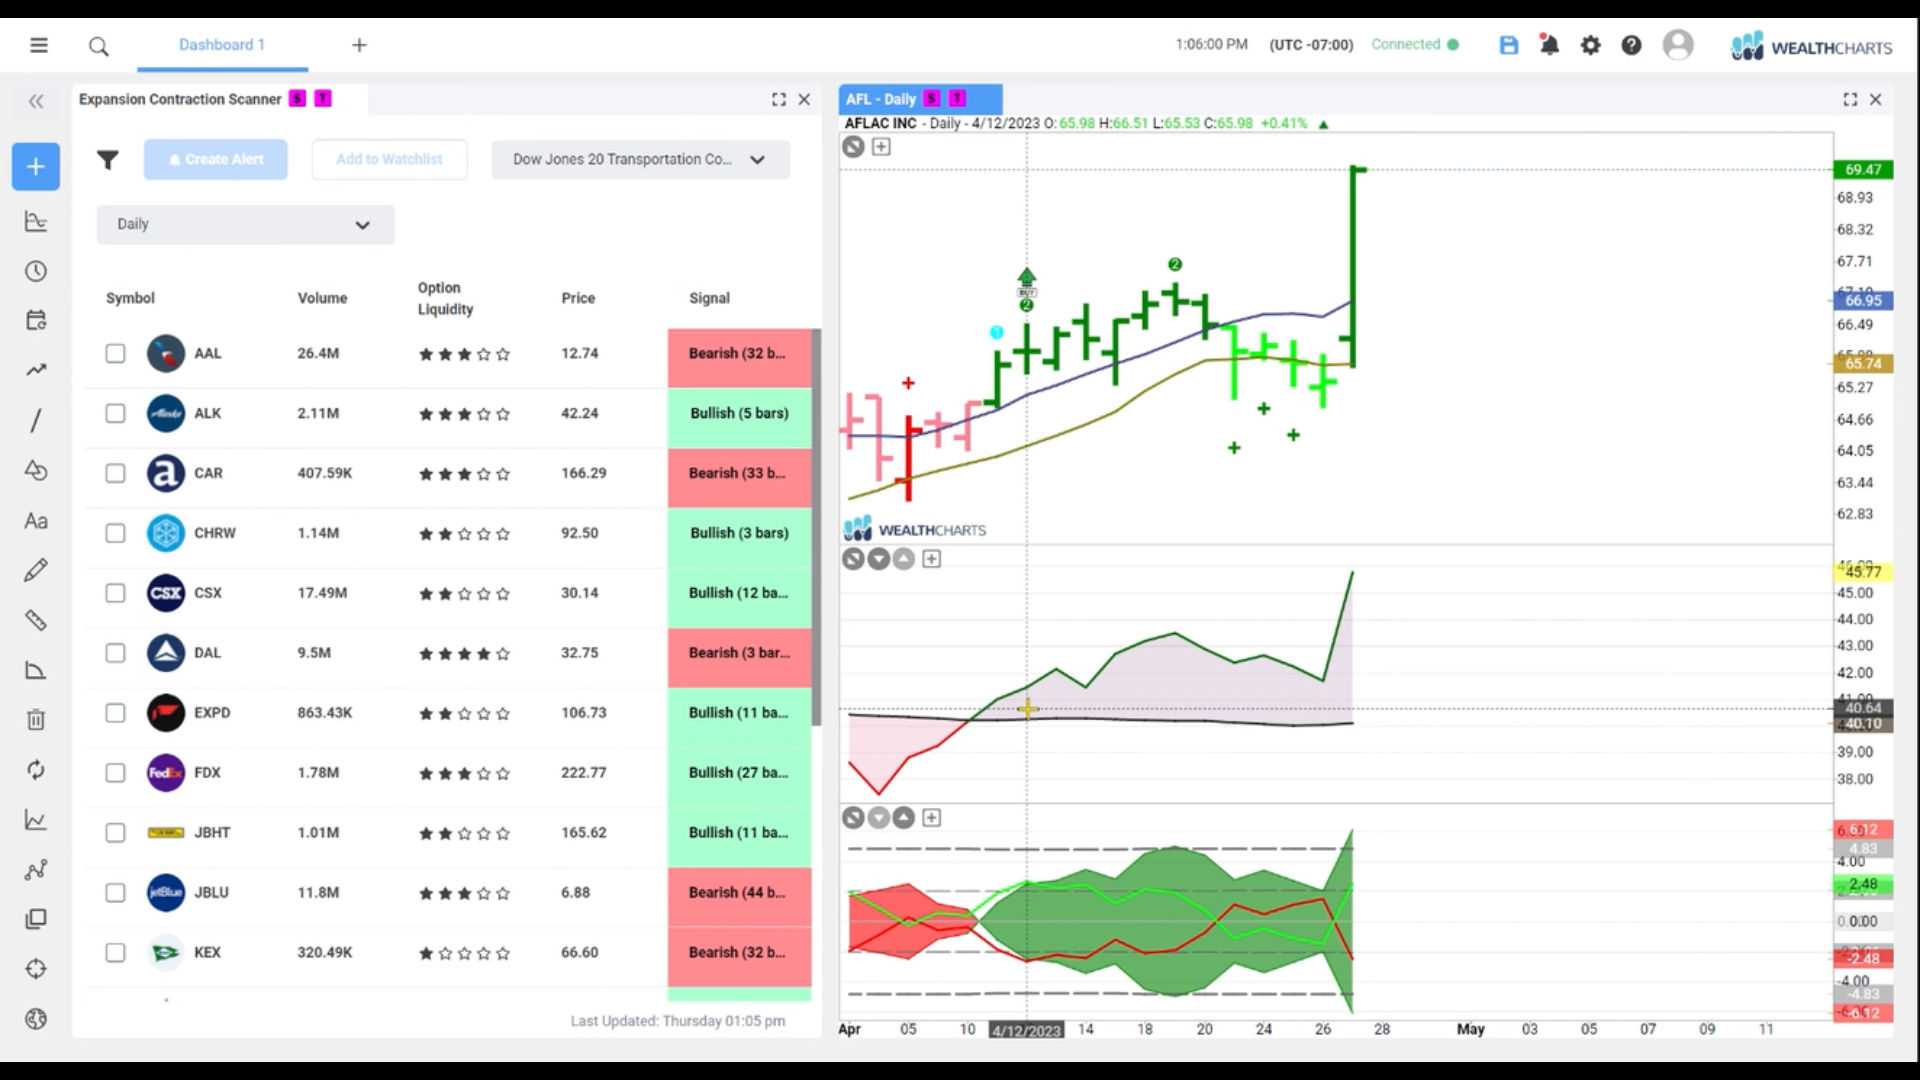1920x1080 pixels.
Task: Open the help question mark
Action: pos(1631,45)
